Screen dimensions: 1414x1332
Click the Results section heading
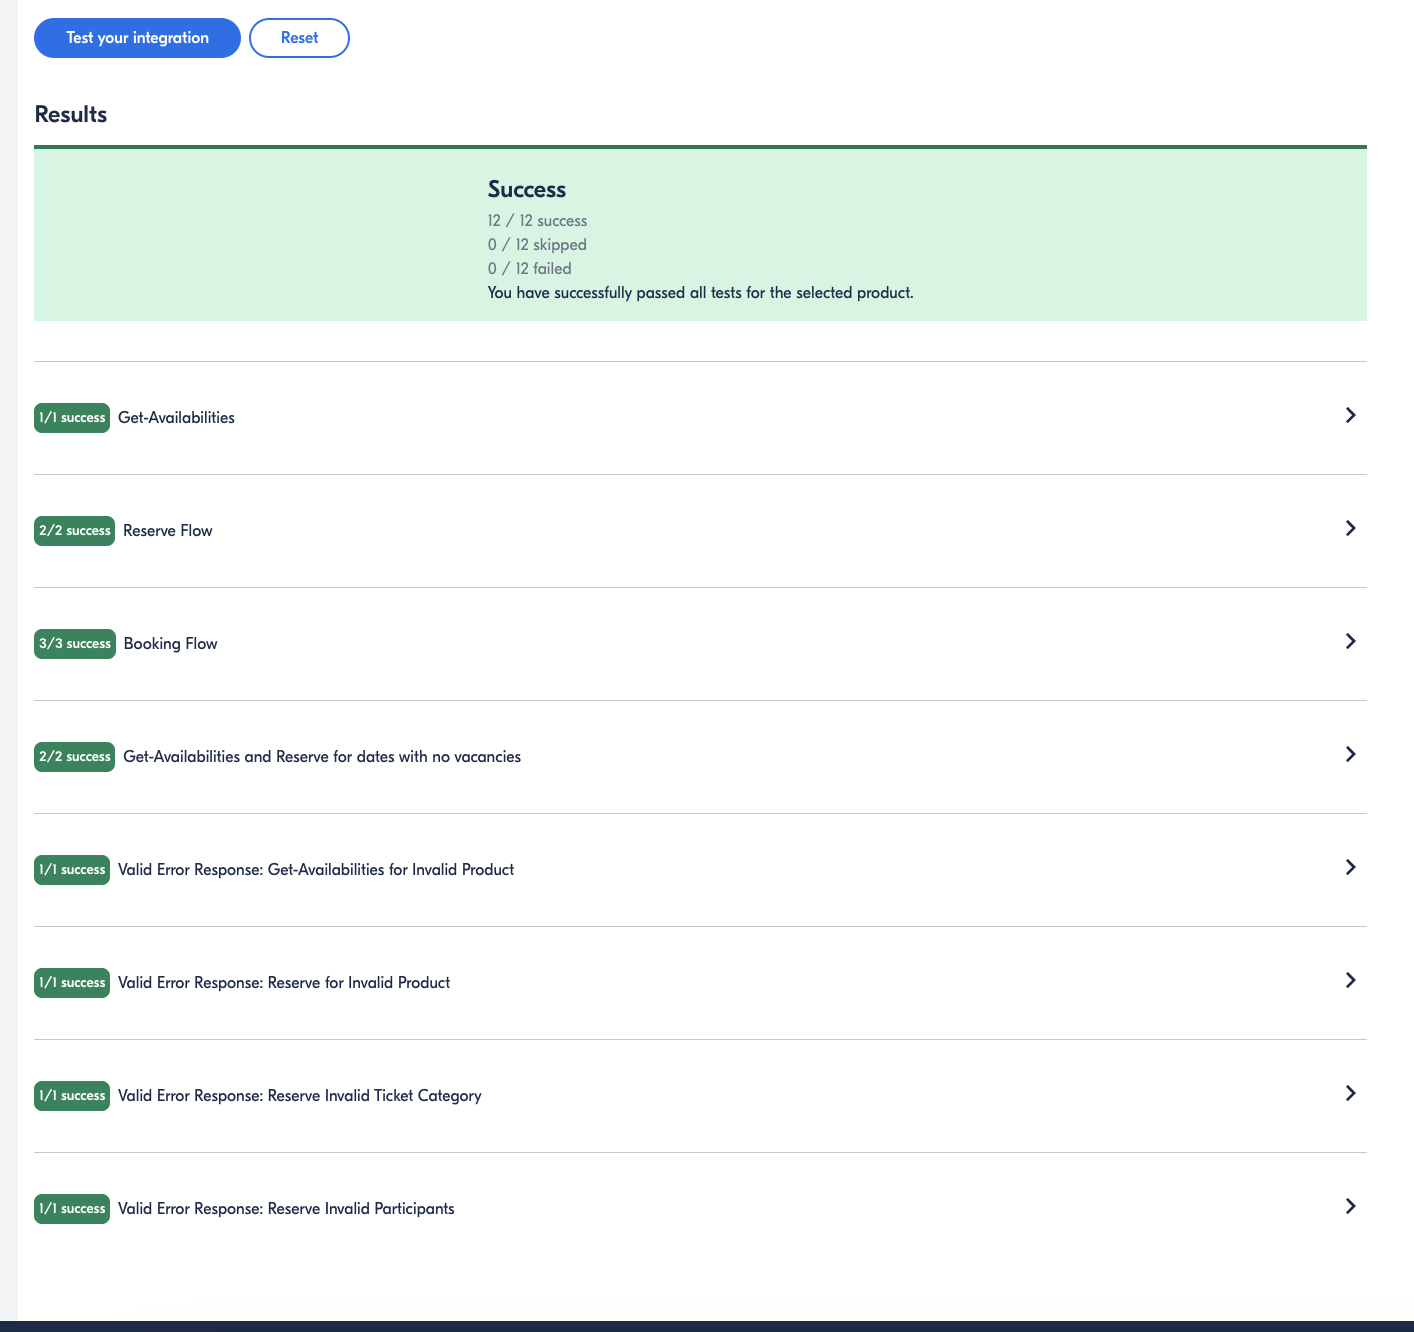pyautogui.click(x=71, y=115)
